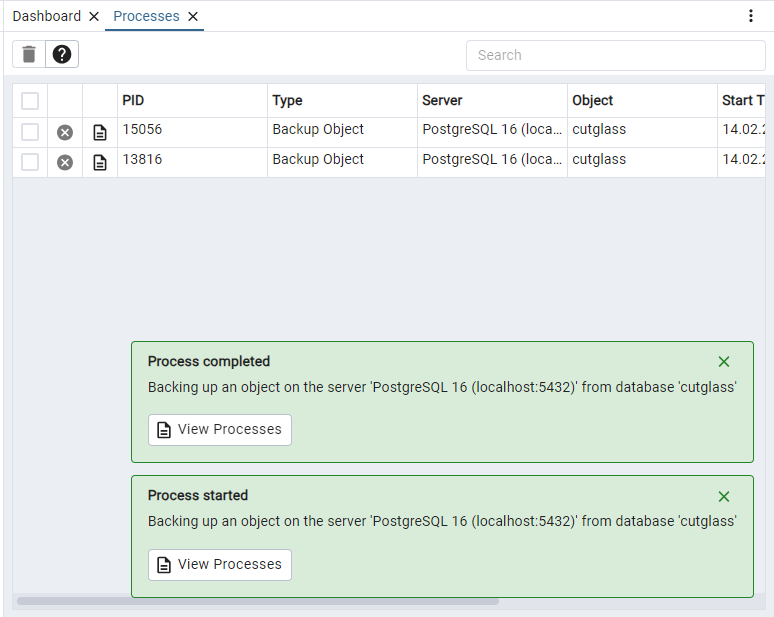The image size is (774, 617).
Task: Check the box for PID 13816 row
Action: pos(30,162)
